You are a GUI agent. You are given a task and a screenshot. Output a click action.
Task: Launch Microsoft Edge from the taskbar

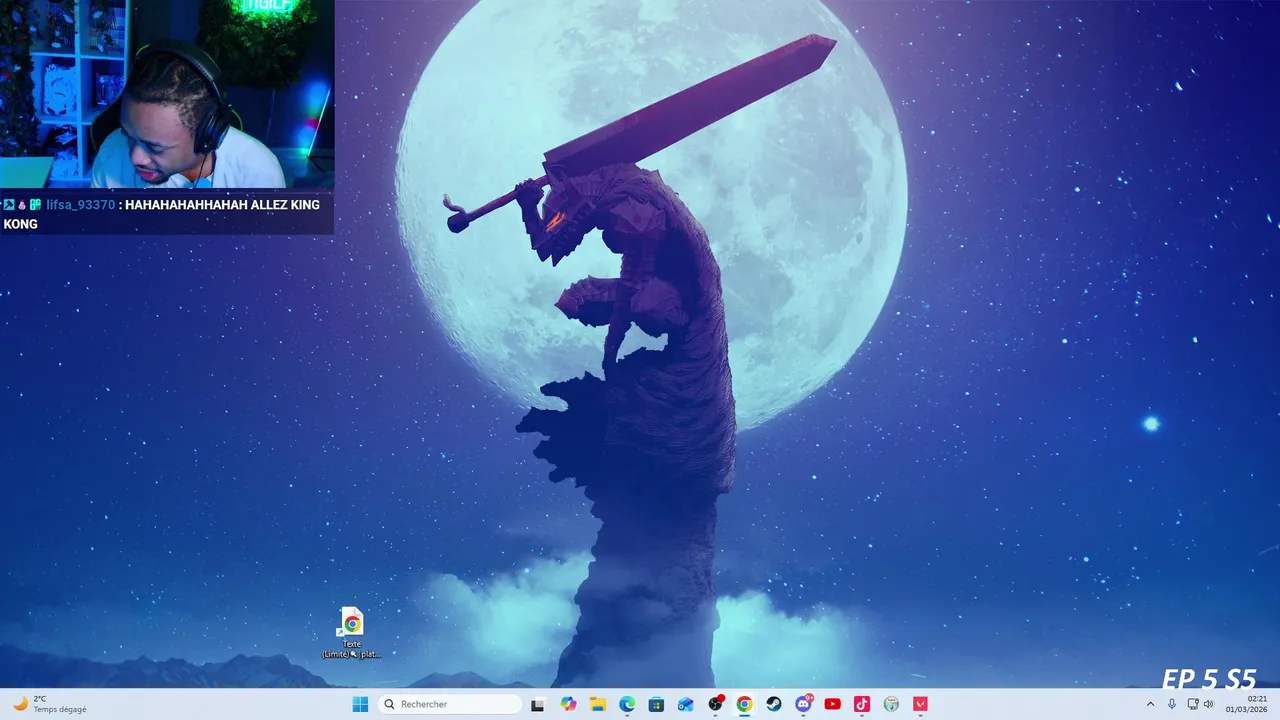627,704
